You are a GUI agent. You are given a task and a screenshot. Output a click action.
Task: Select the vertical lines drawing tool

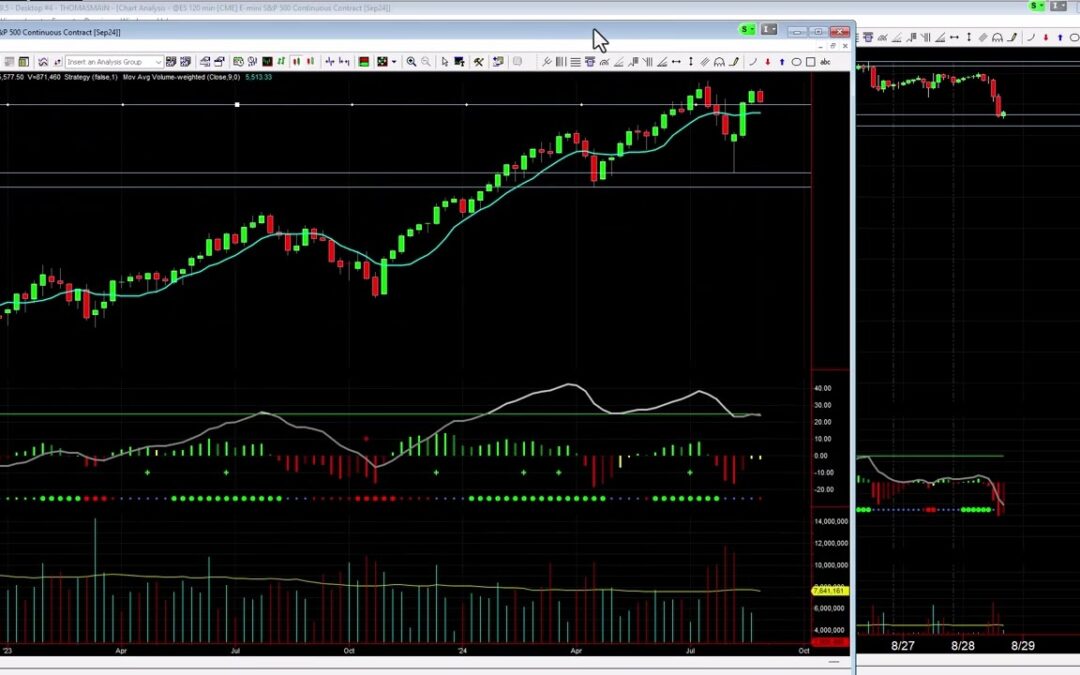click(x=561, y=62)
